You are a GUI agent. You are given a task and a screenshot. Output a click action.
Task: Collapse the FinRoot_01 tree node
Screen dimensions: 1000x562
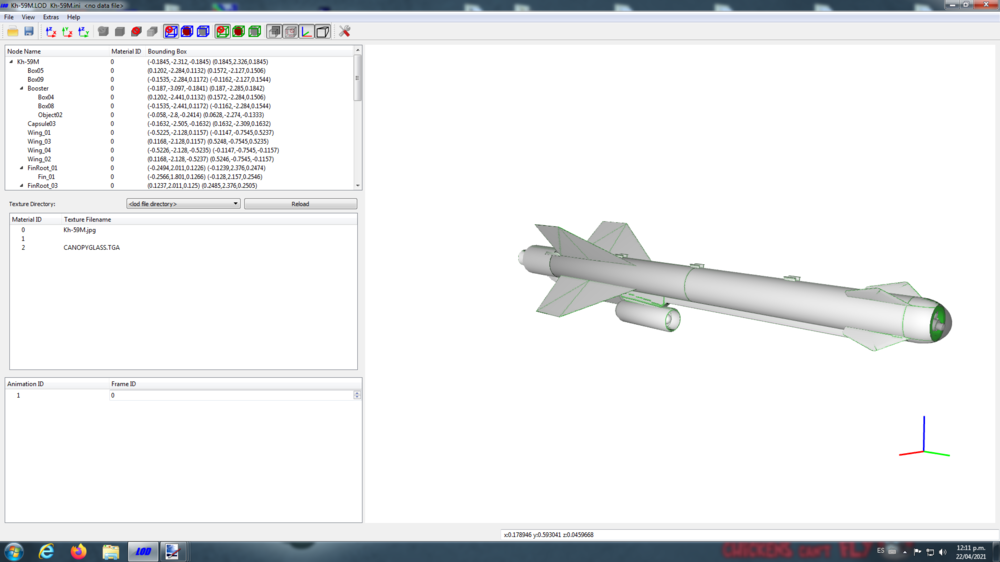pos(22,168)
